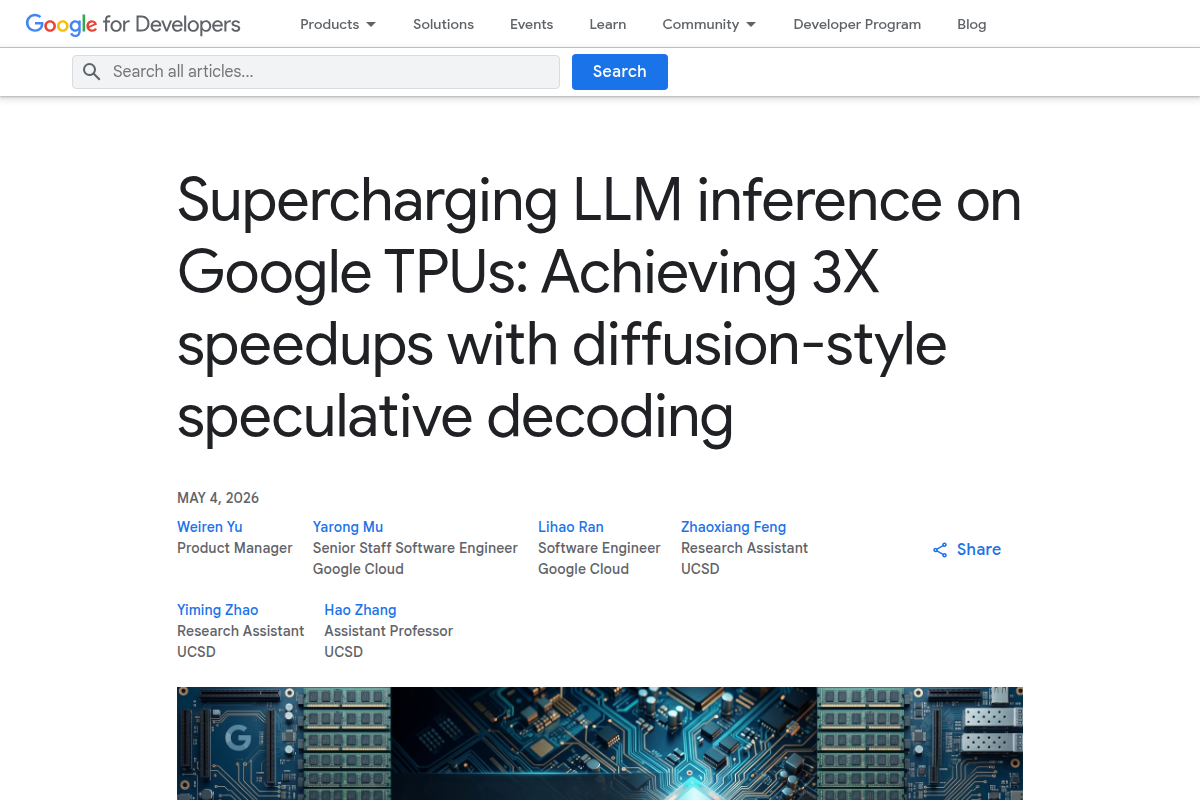Click the article title heading
This screenshot has height=800, width=1200.
(x=600, y=307)
